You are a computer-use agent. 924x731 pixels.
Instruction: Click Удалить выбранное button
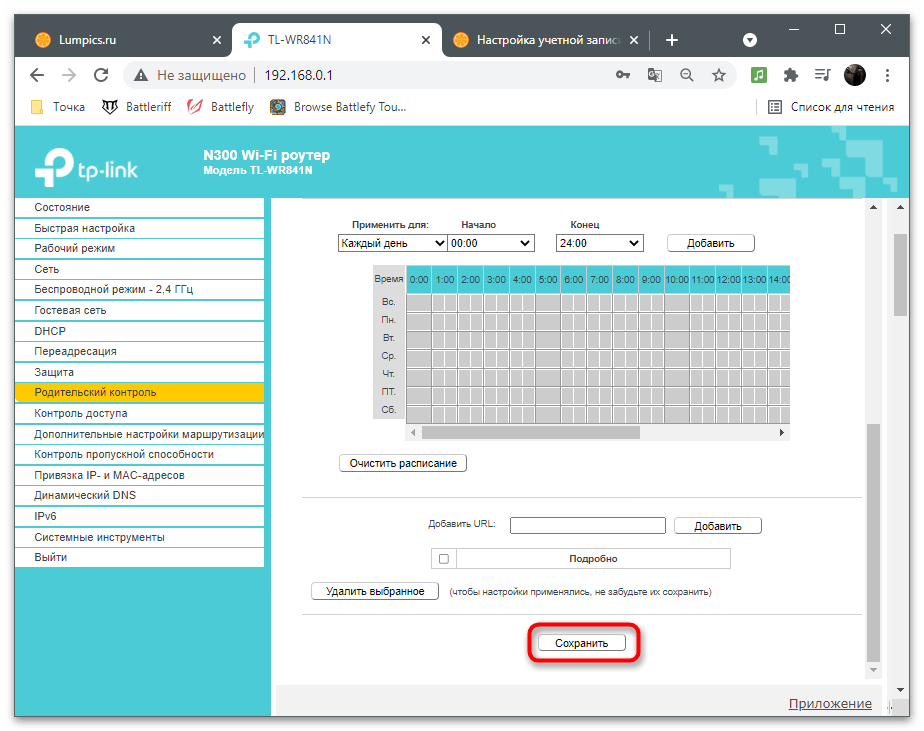pos(375,591)
